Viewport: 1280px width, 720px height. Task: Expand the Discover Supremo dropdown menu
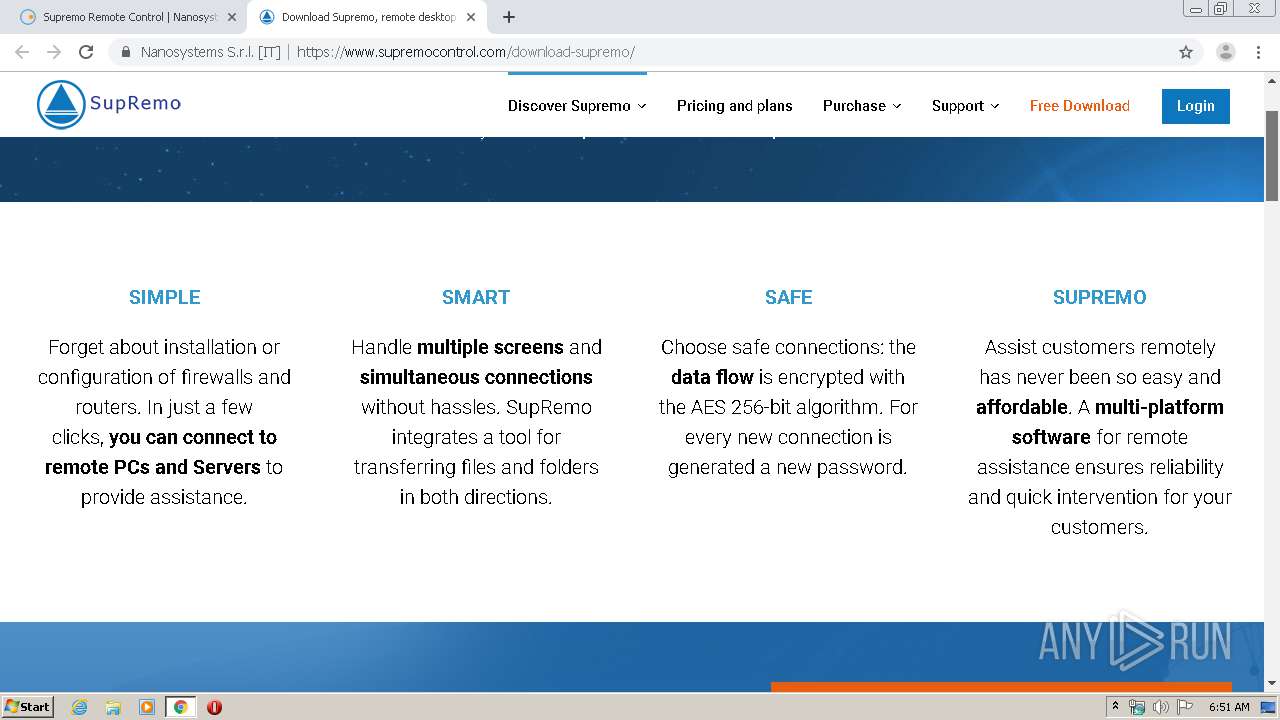[x=577, y=106]
